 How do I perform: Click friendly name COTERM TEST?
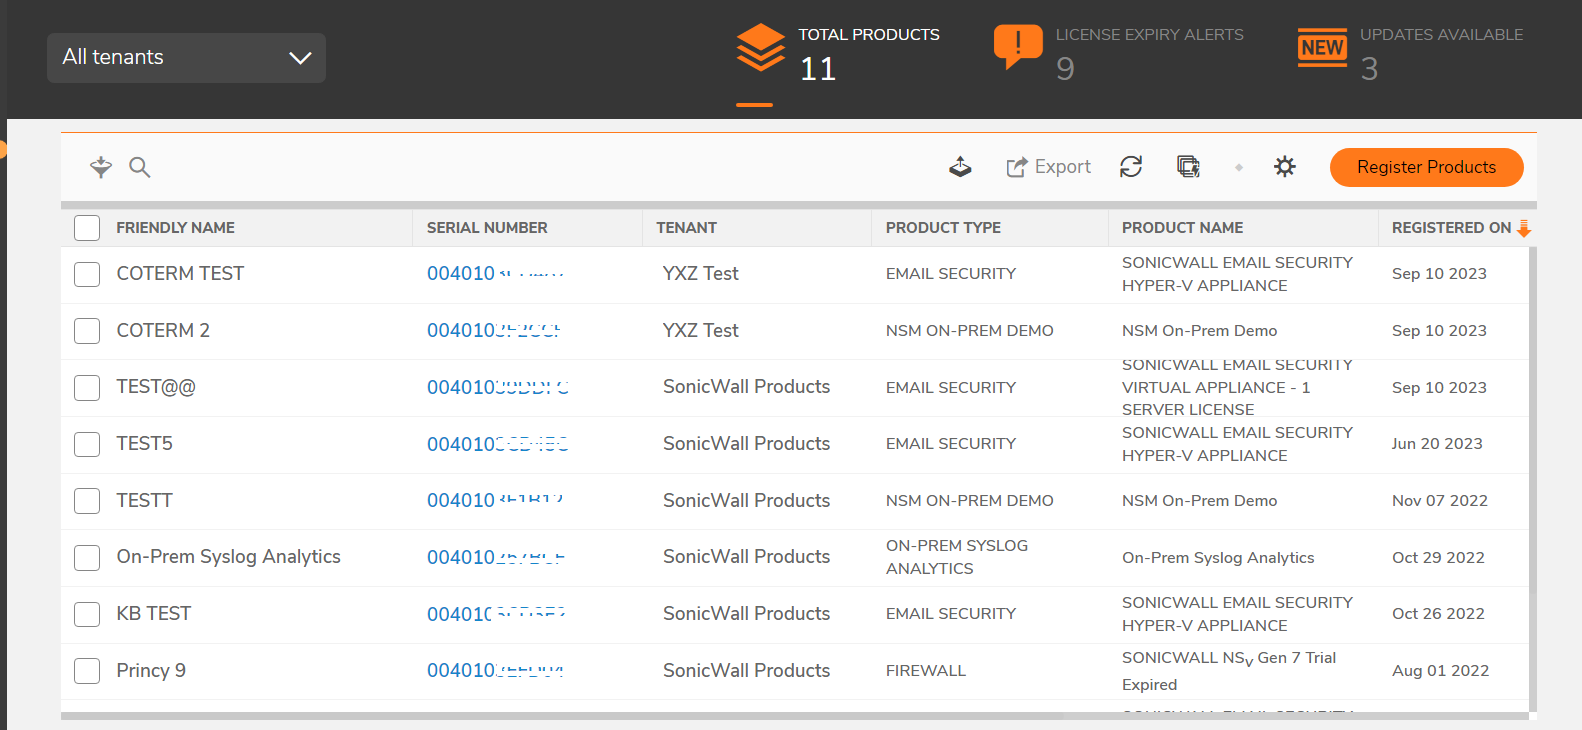[180, 274]
